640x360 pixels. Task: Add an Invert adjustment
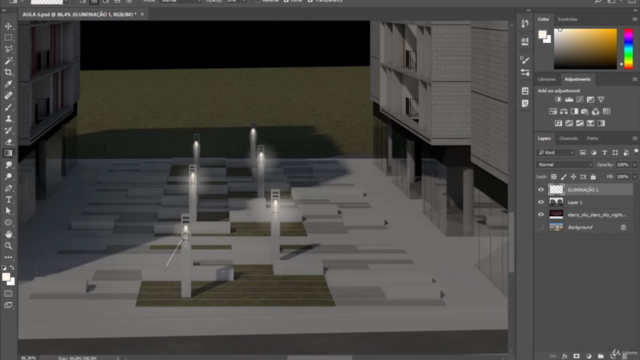coord(558,123)
